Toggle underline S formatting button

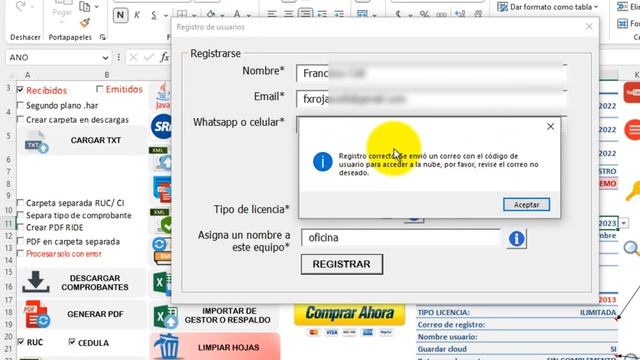point(154,15)
